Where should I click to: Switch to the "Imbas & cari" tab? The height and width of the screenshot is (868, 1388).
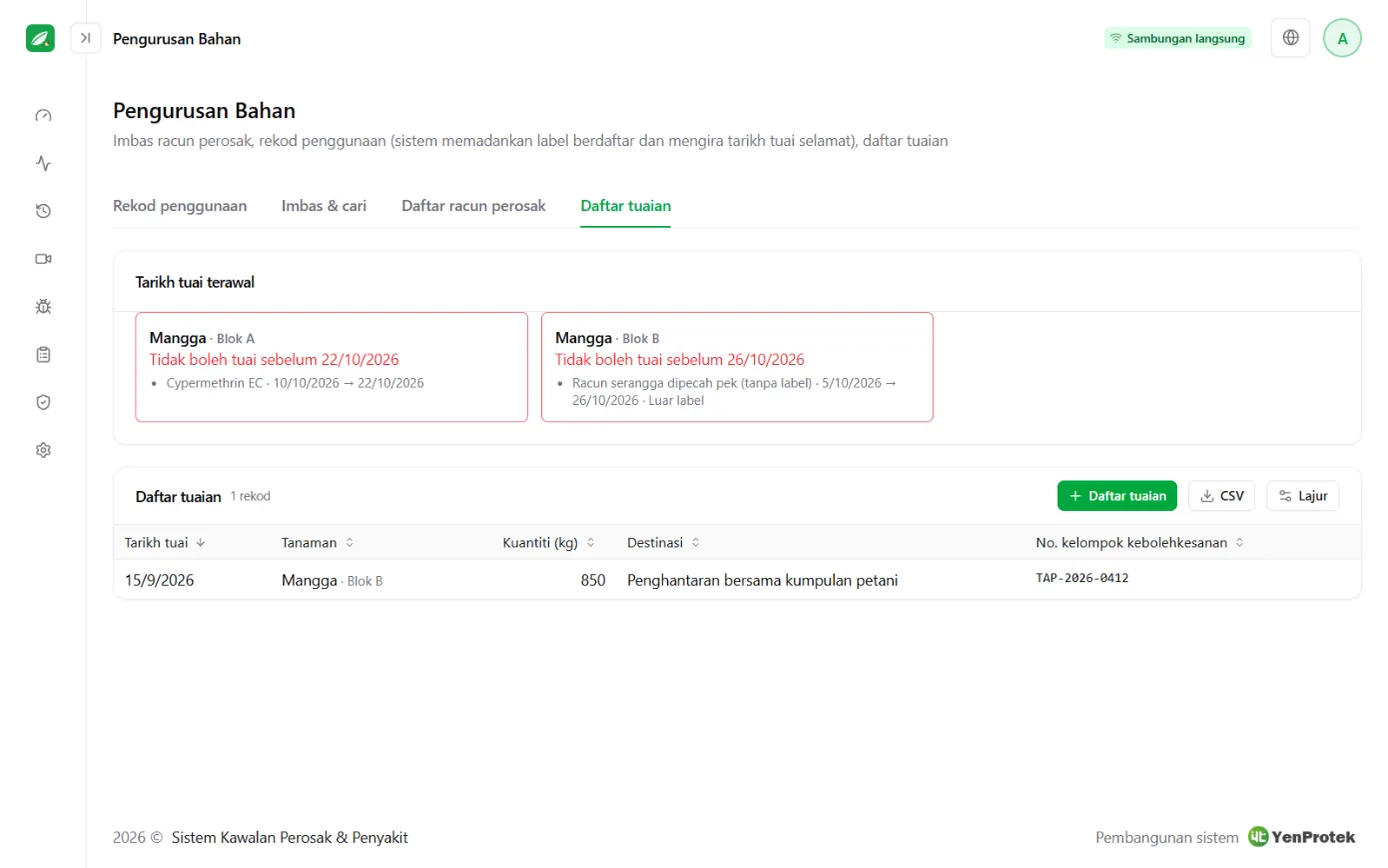coord(324,206)
